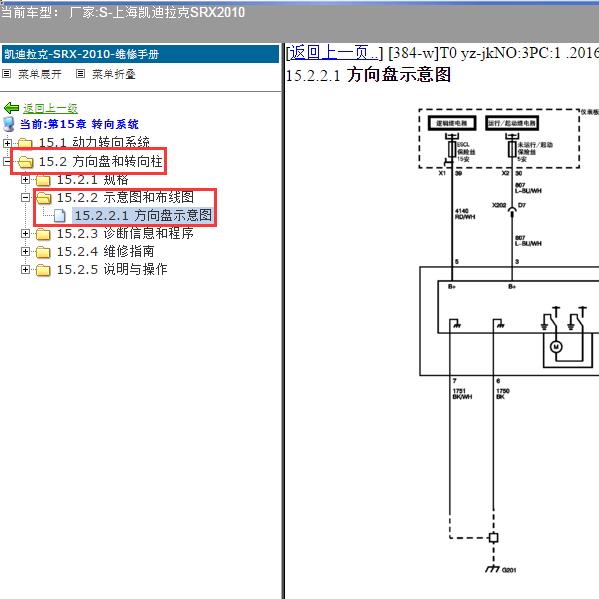Open 15.2.2.1 方向盘示意图 document
The width and height of the screenshot is (599, 599).
[x=143, y=215]
